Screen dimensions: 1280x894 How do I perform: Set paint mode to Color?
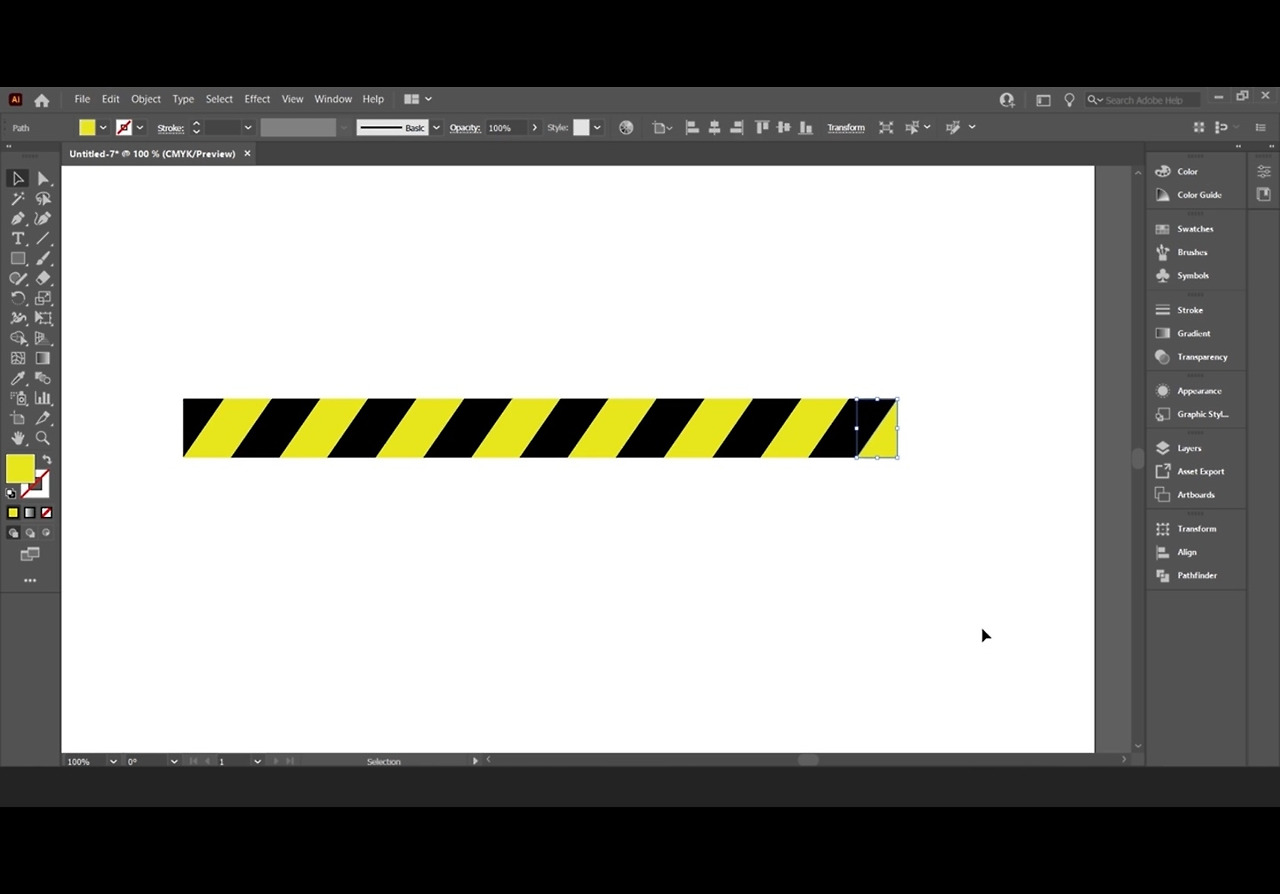point(13,513)
